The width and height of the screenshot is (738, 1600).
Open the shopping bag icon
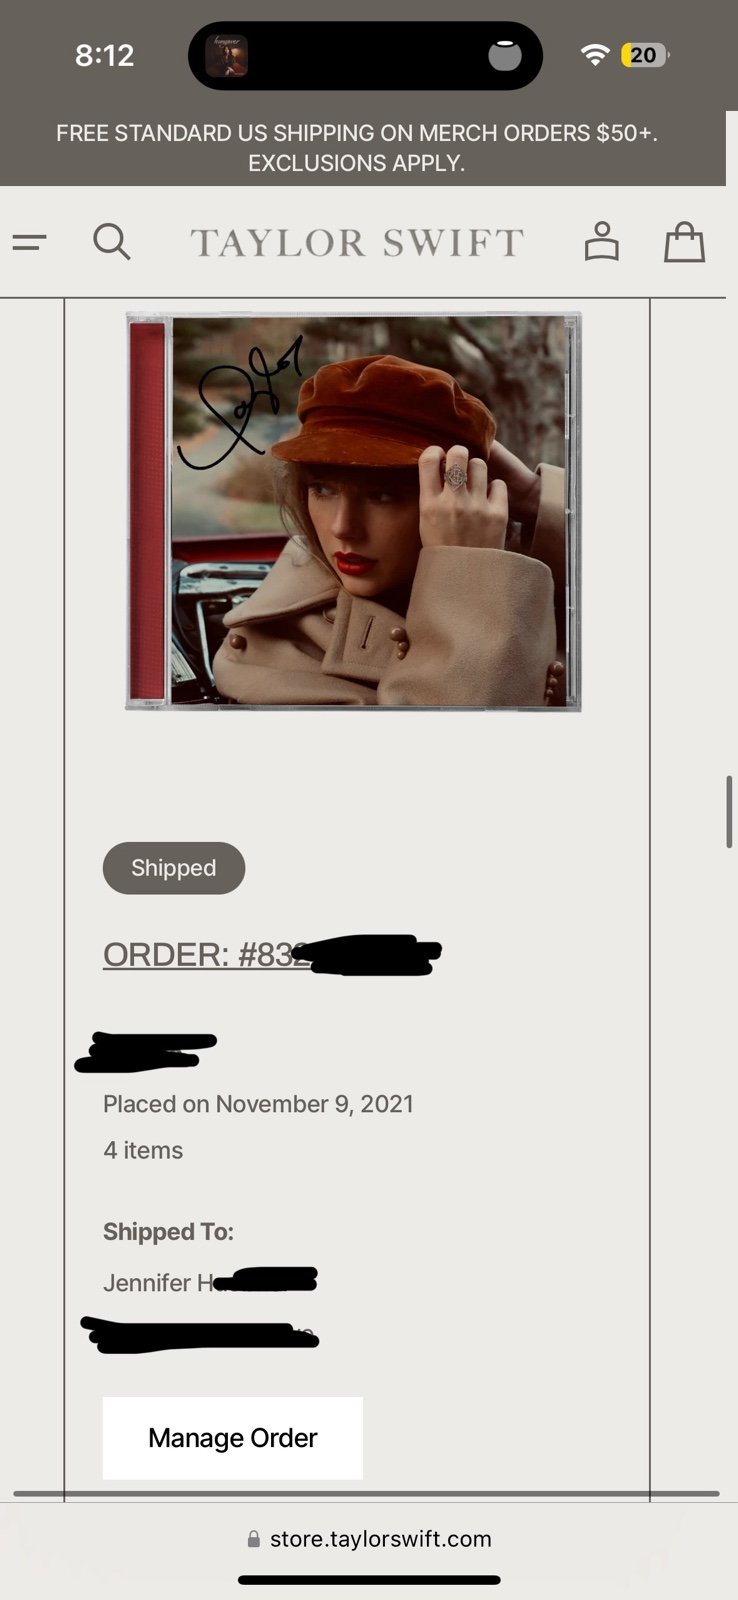click(x=685, y=242)
